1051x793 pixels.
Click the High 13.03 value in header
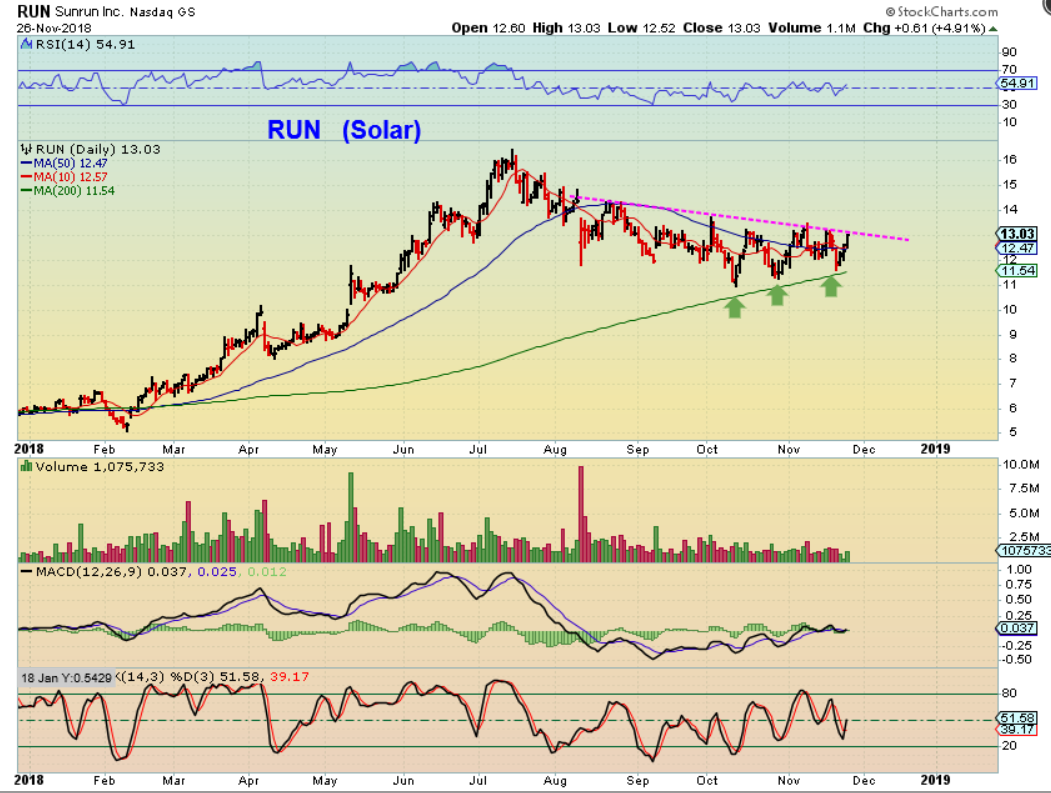click(x=566, y=28)
